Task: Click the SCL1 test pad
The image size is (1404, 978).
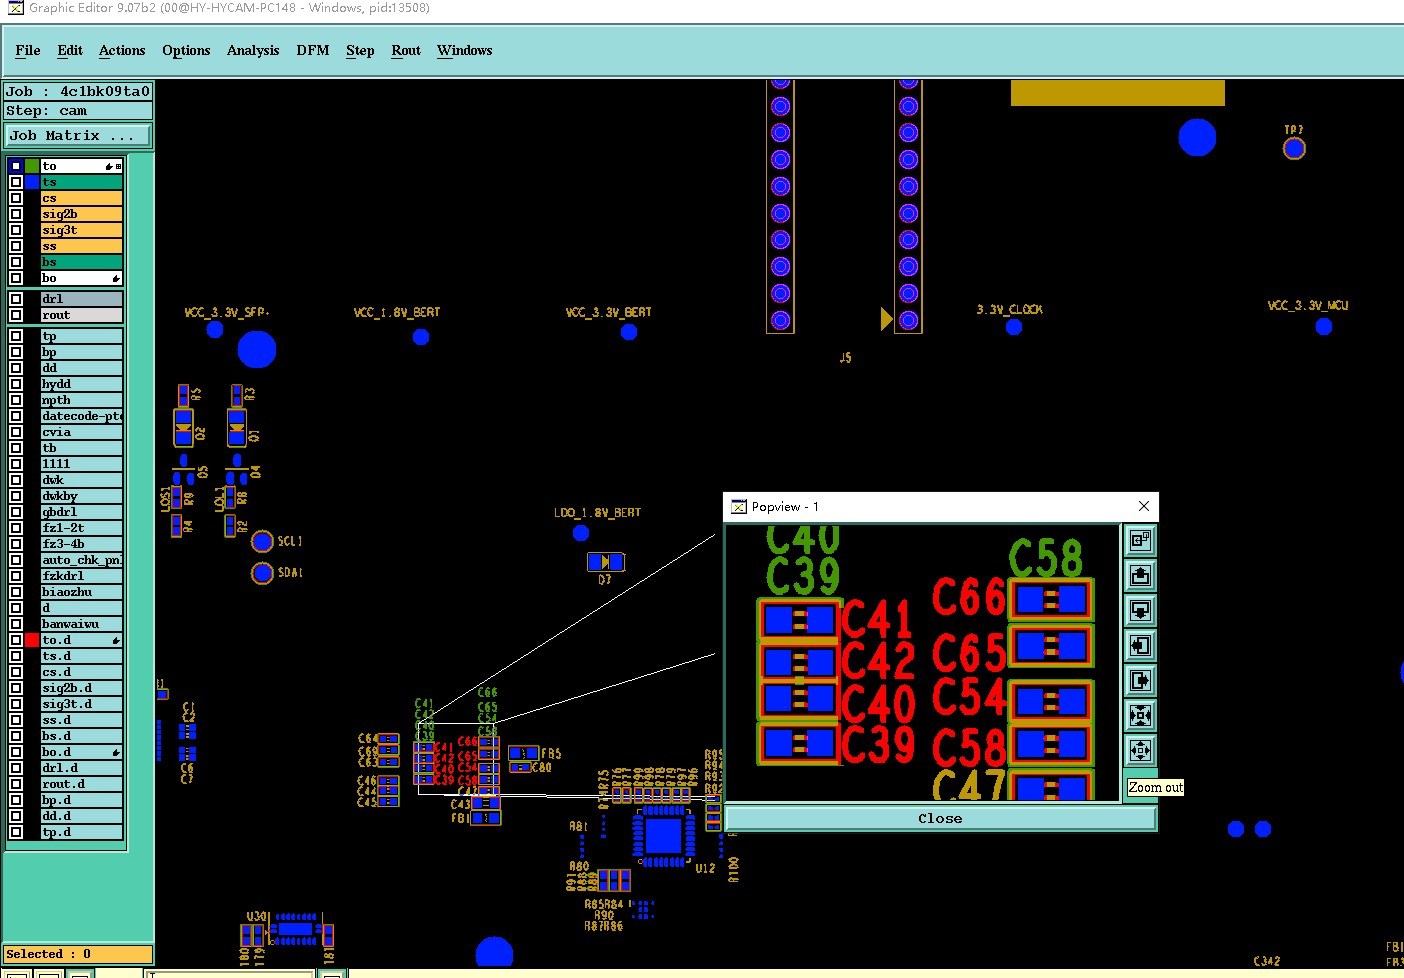Action: pyautogui.click(x=262, y=541)
